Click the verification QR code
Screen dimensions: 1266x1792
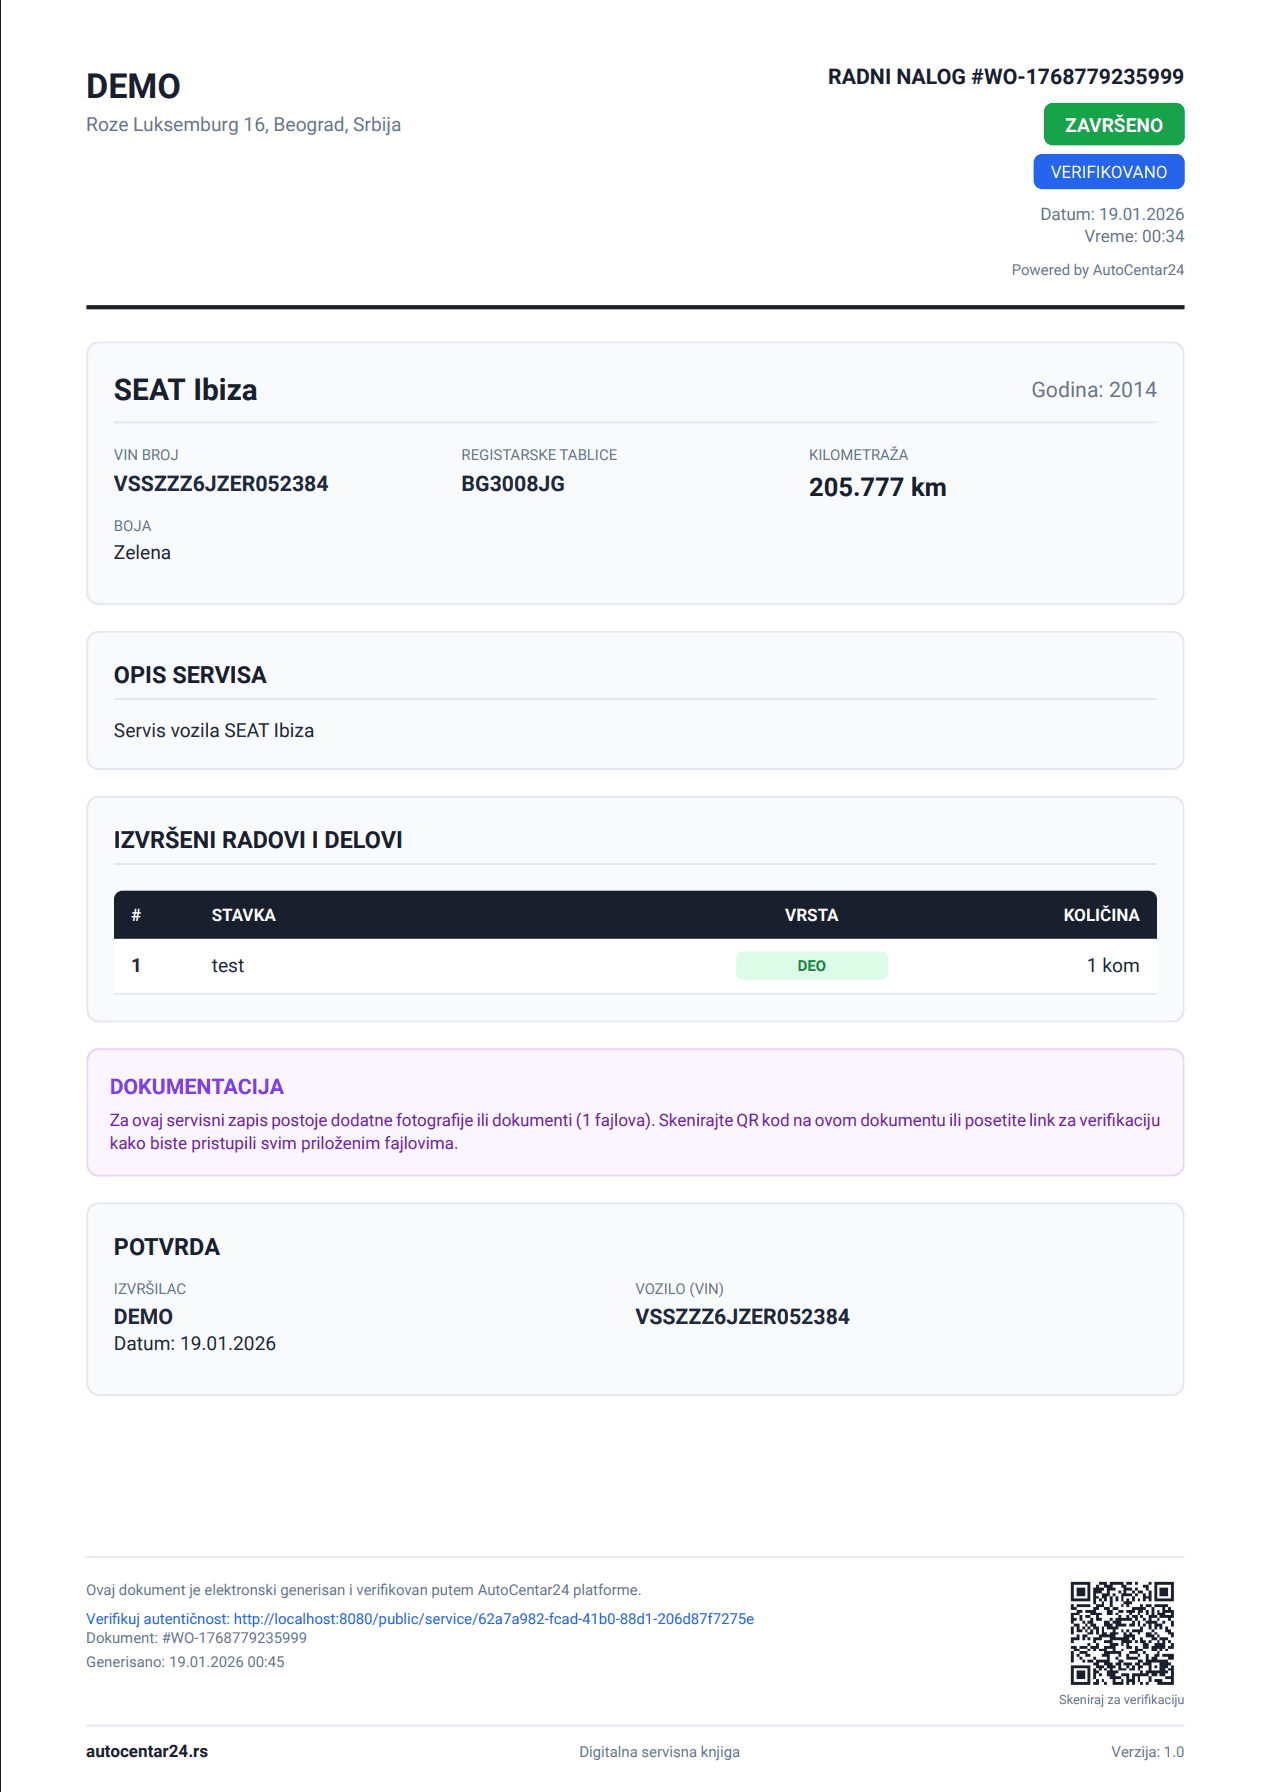click(x=1121, y=1633)
